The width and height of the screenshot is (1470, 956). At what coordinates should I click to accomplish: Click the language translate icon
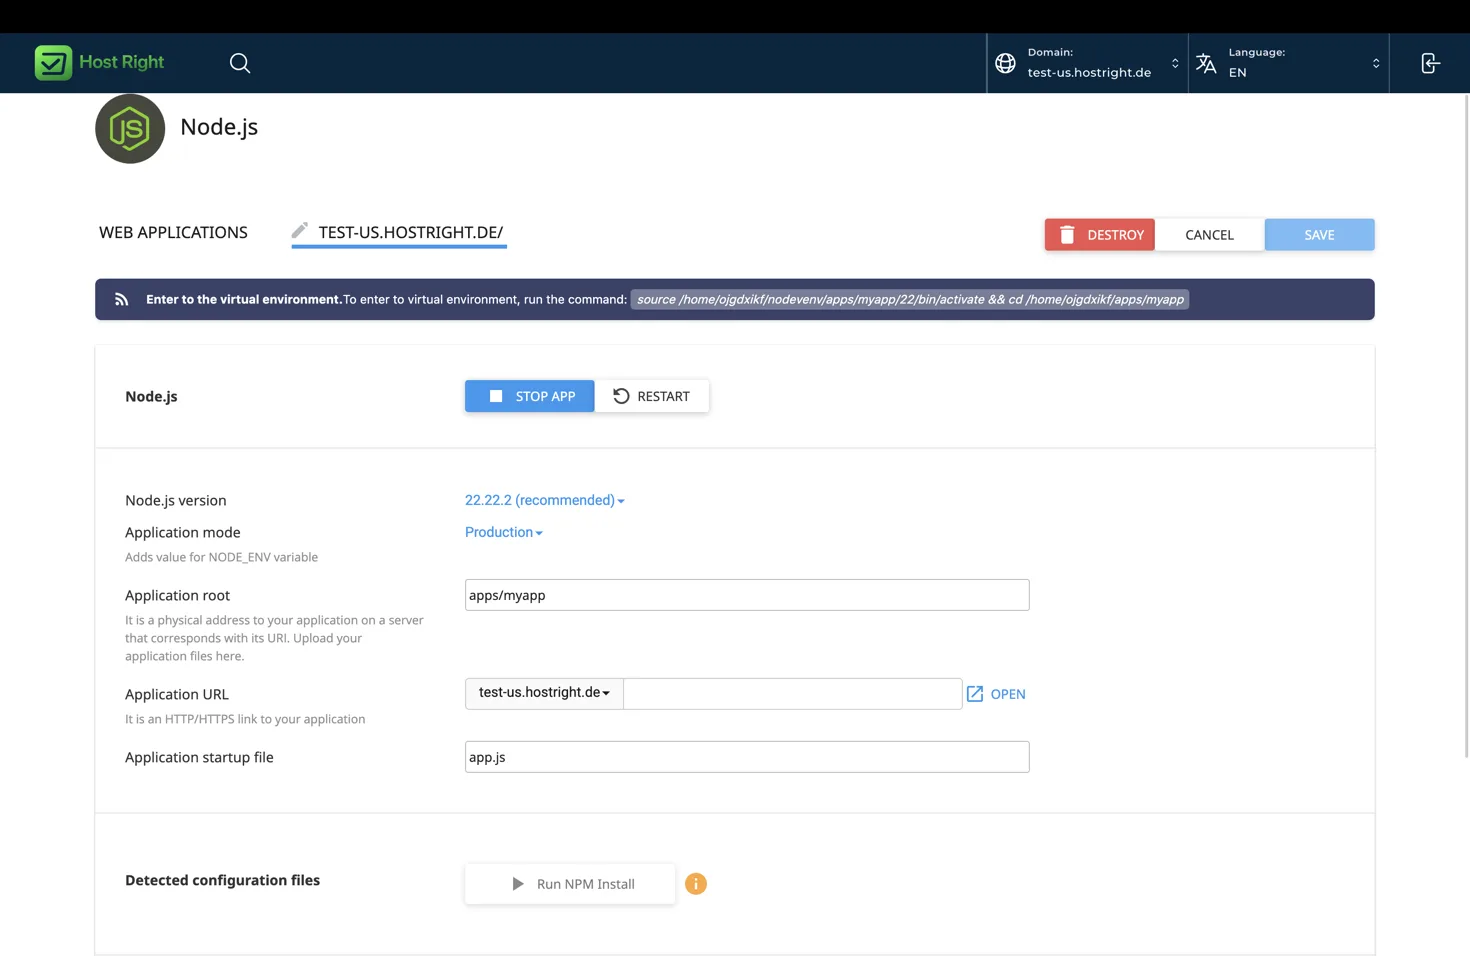point(1206,63)
